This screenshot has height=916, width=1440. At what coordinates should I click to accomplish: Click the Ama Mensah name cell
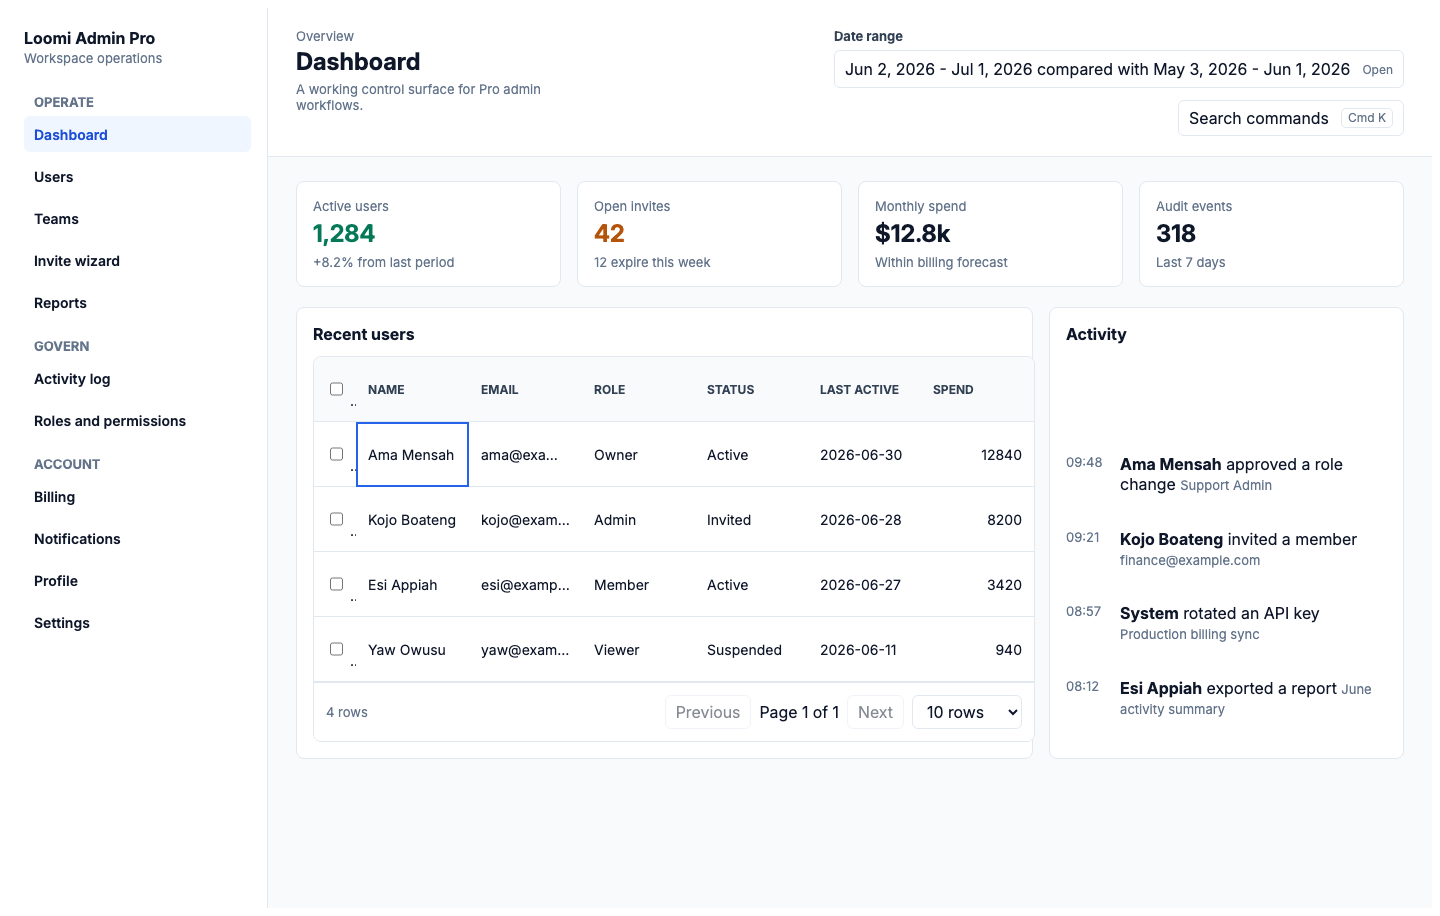pyautogui.click(x=412, y=455)
